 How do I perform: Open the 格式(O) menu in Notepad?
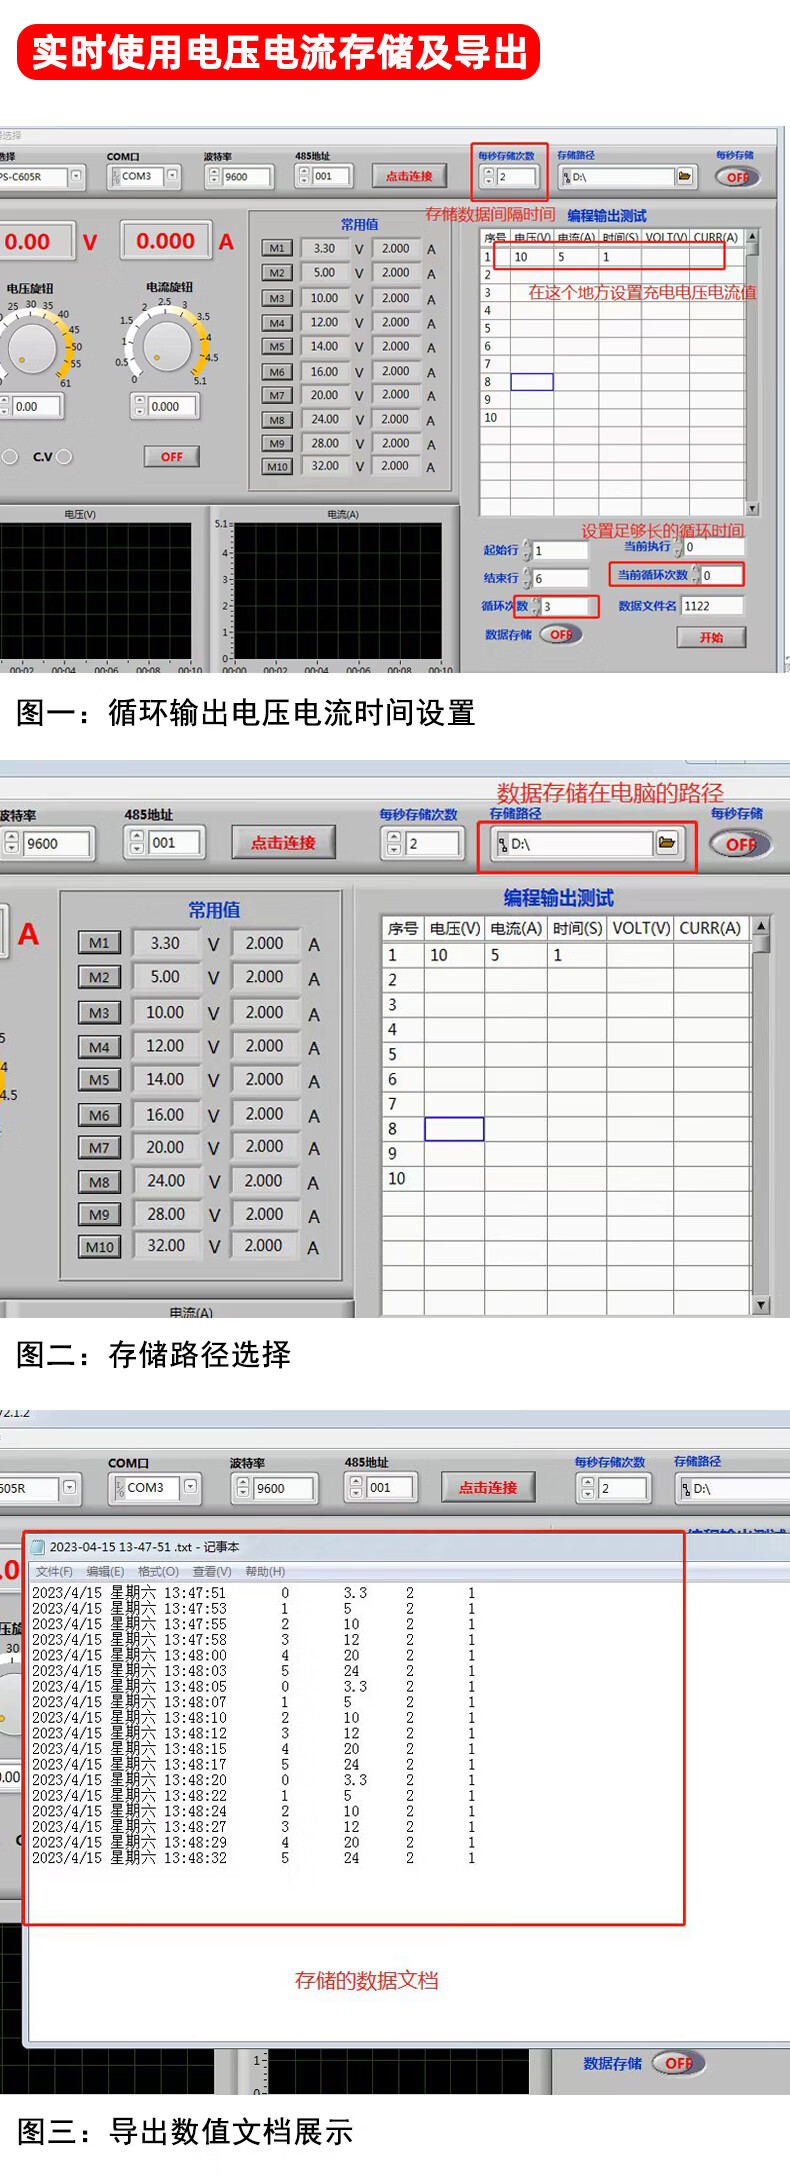(x=158, y=1571)
